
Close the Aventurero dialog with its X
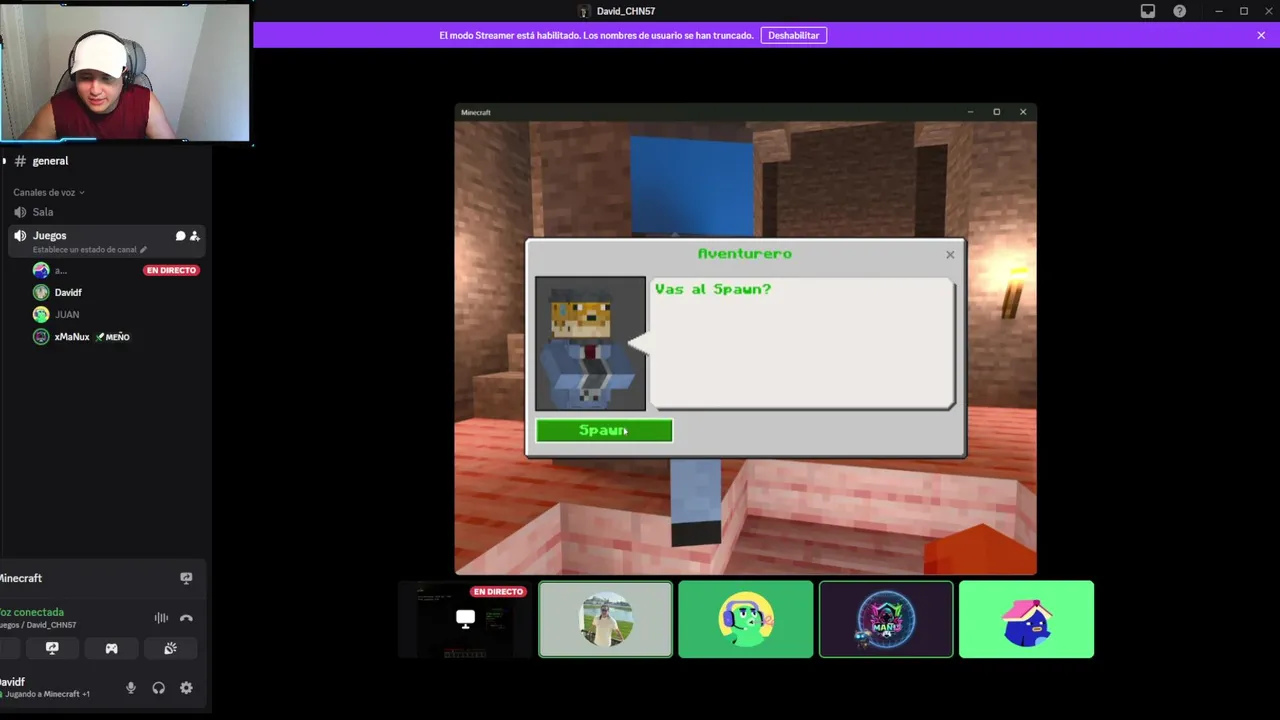pos(950,255)
